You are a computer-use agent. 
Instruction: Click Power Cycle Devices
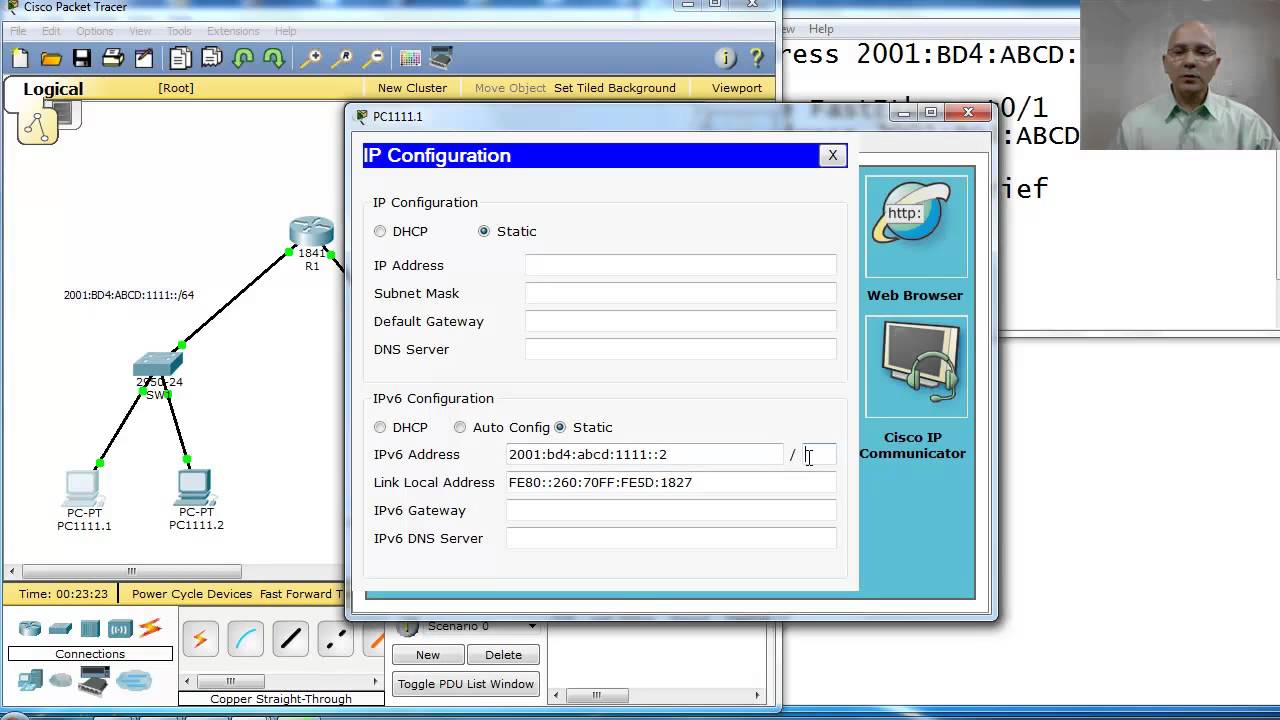[x=192, y=594]
